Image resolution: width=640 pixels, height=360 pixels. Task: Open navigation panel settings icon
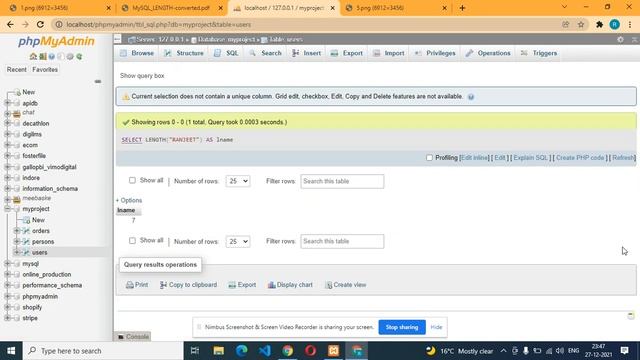coord(70,56)
